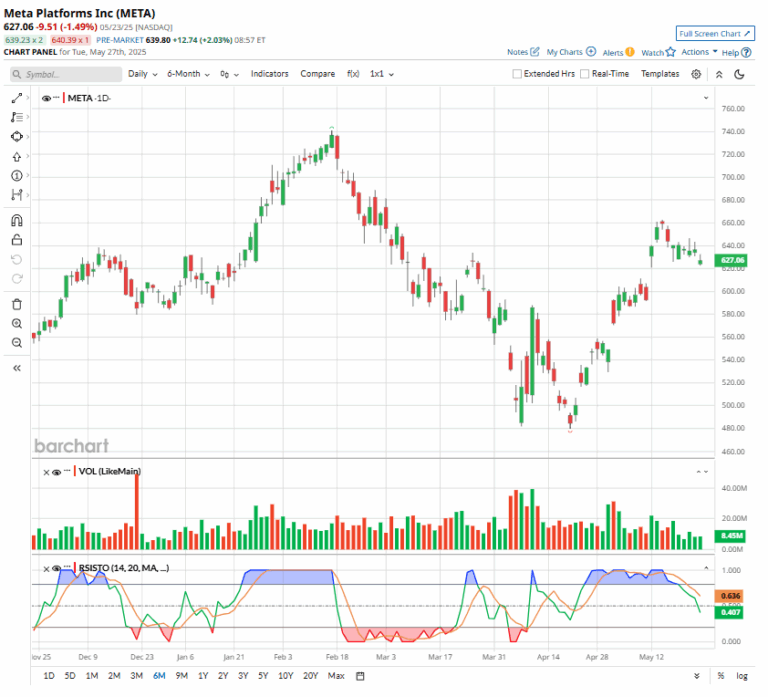Redo the chart action

click(17, 279)
